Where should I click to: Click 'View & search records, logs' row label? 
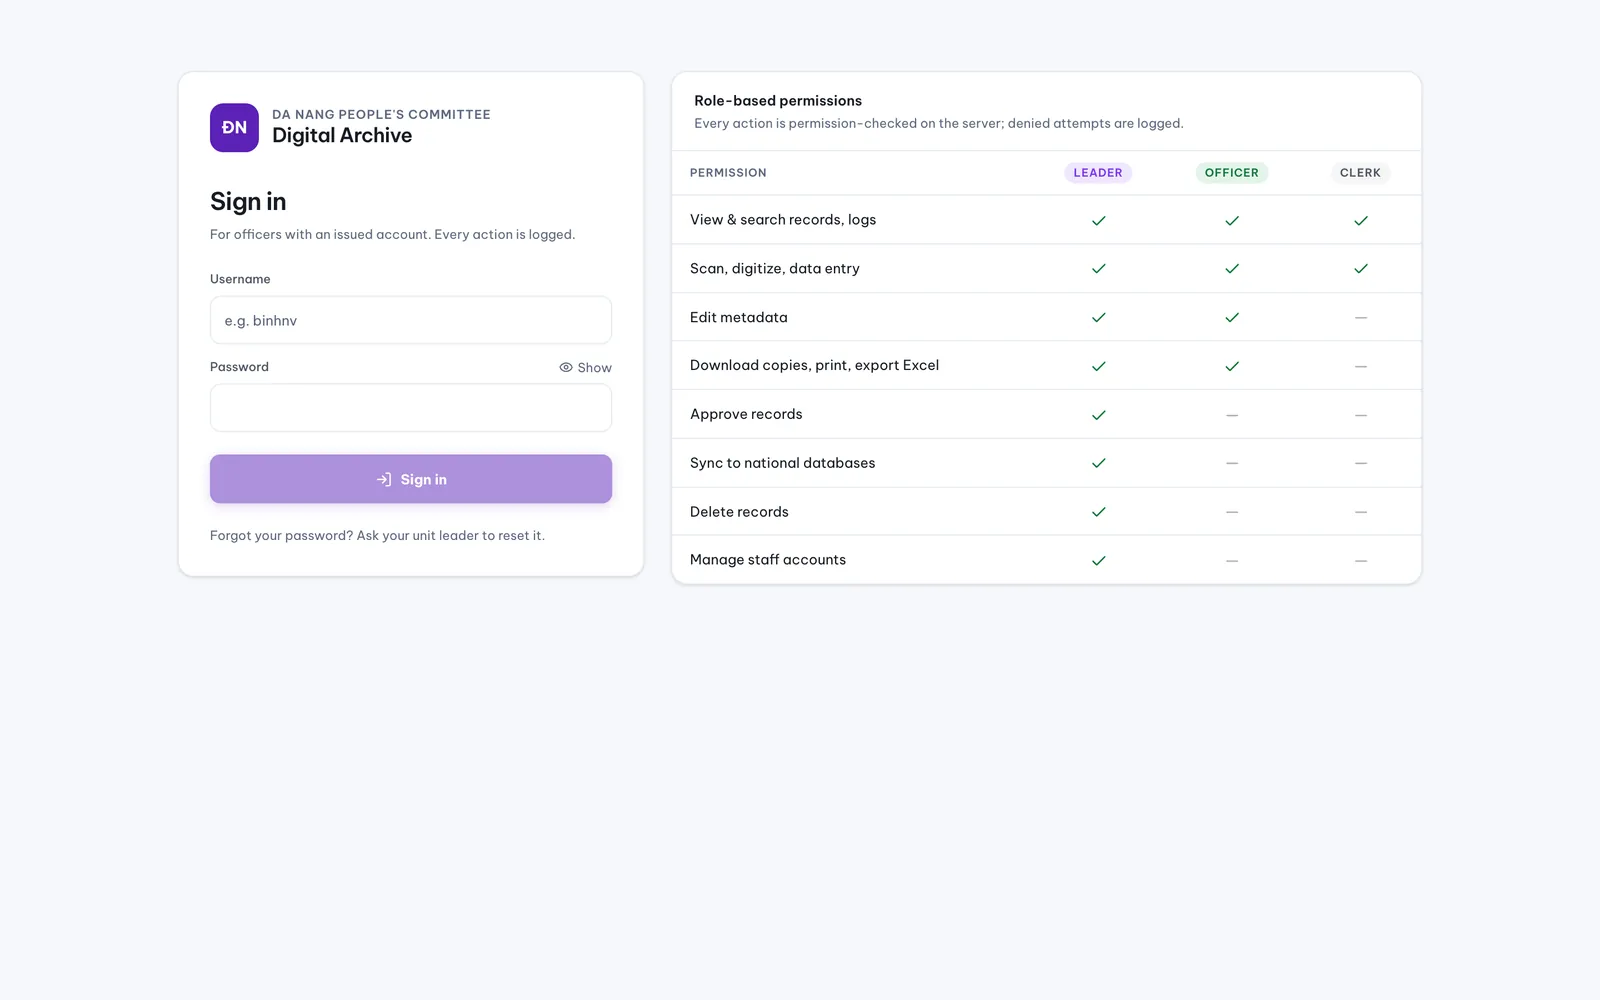[x=783, y=220]
